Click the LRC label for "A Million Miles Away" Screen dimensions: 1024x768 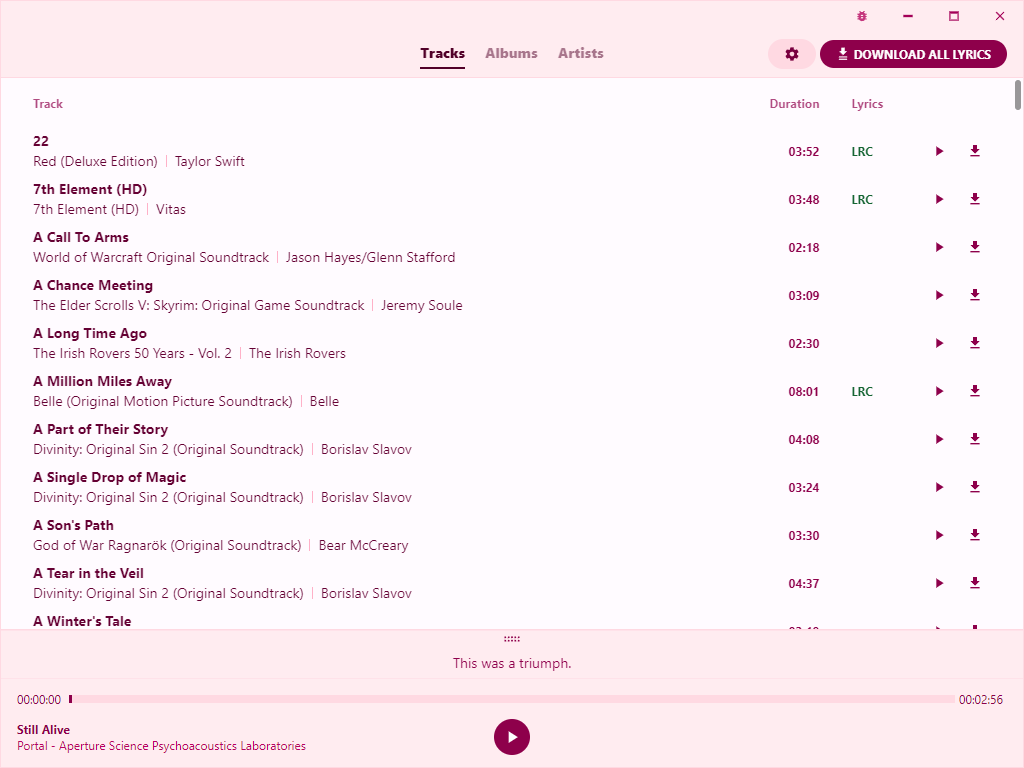pos(862,392)
